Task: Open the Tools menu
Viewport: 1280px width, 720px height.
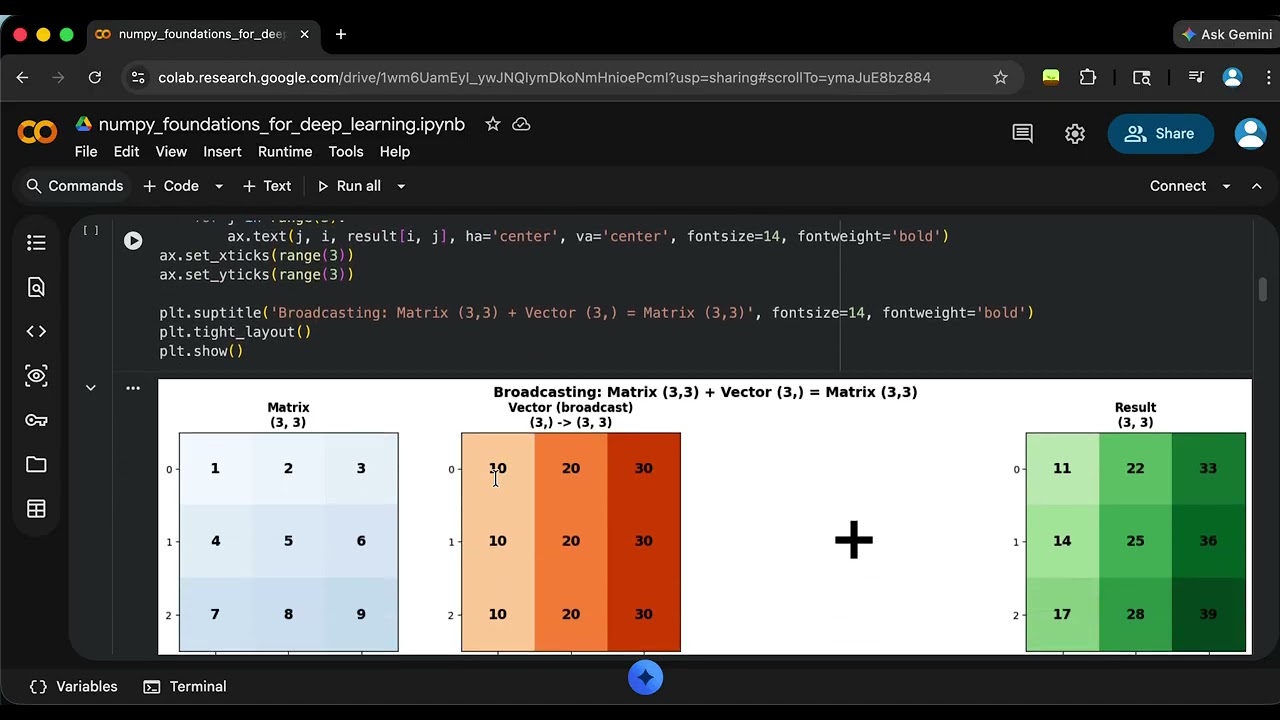Action: pos(346,152)
